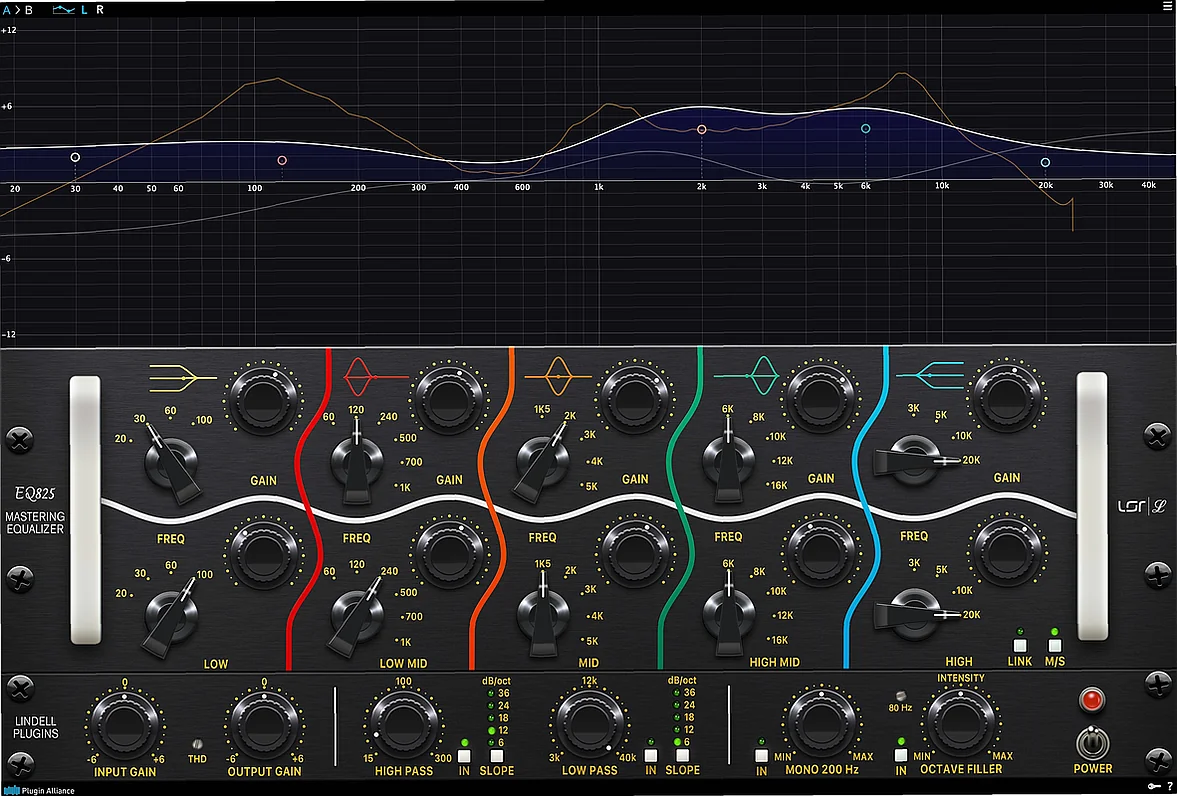Toggle the frequency analyzer curve icon
This screenshot has height=796, width=1177.
[62, 8]
